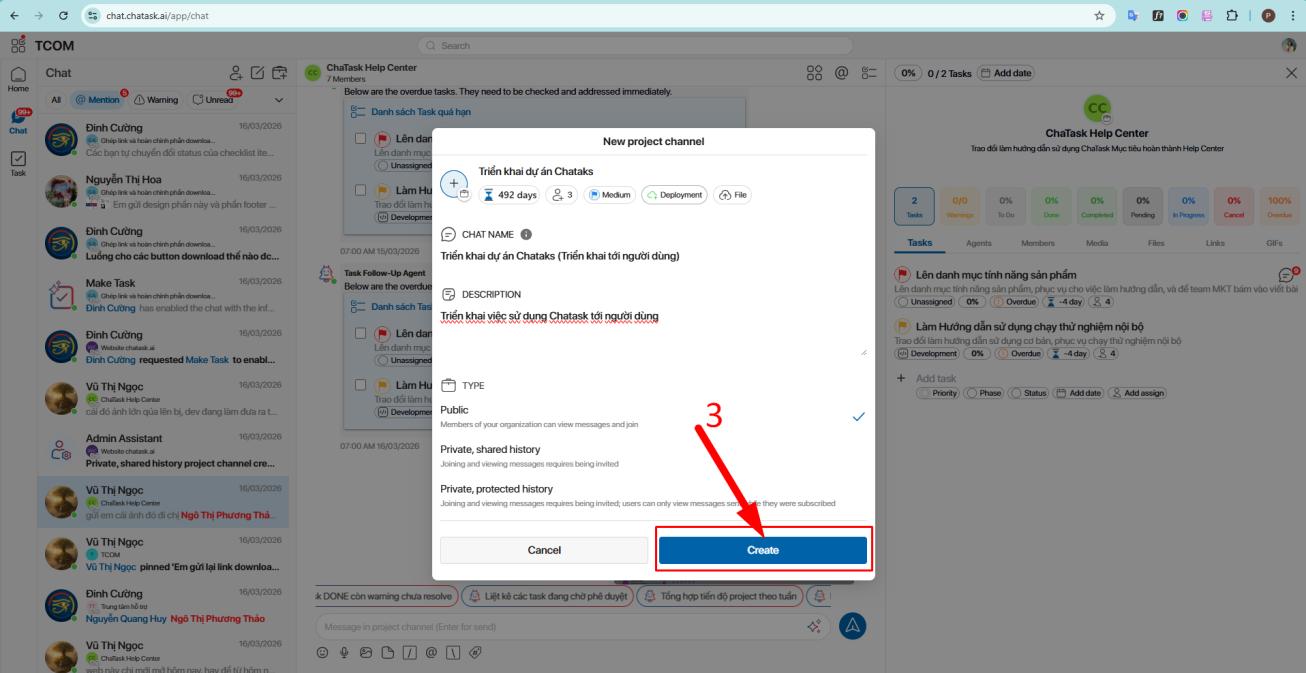This screenshot has height=673, width=1306.
Task: Click the microphone voice icon
Action: pyautogui.click(x=345, y=652)
